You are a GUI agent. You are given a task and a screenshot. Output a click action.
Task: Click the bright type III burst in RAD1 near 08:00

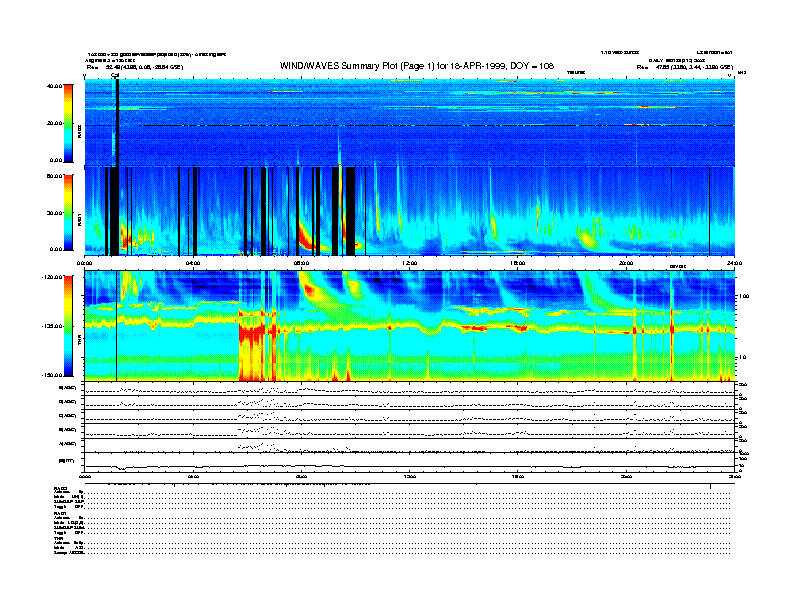point(306,236)
